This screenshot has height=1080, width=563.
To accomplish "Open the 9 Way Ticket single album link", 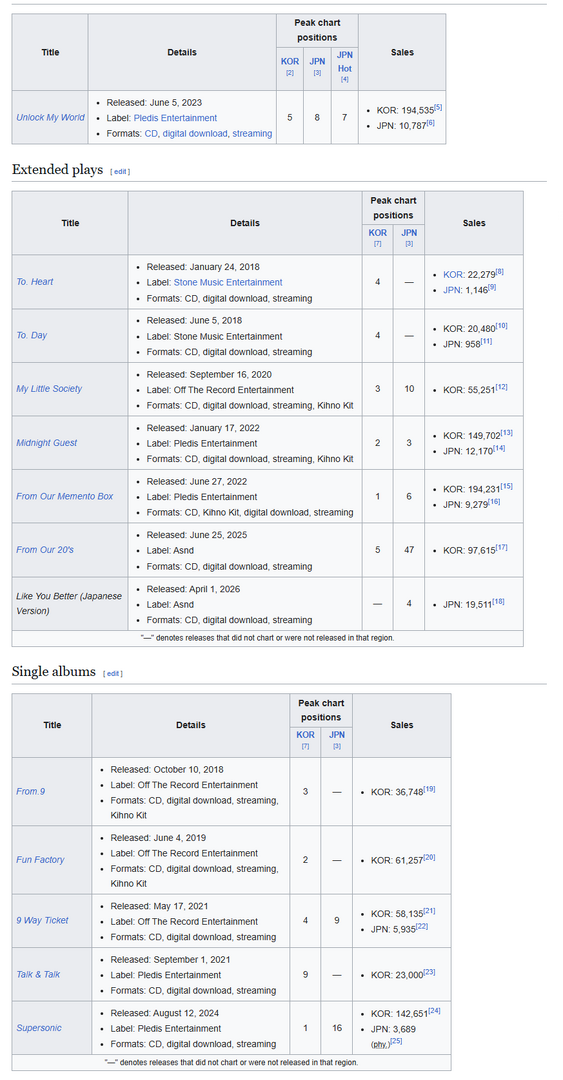I will tap(43, 921).
